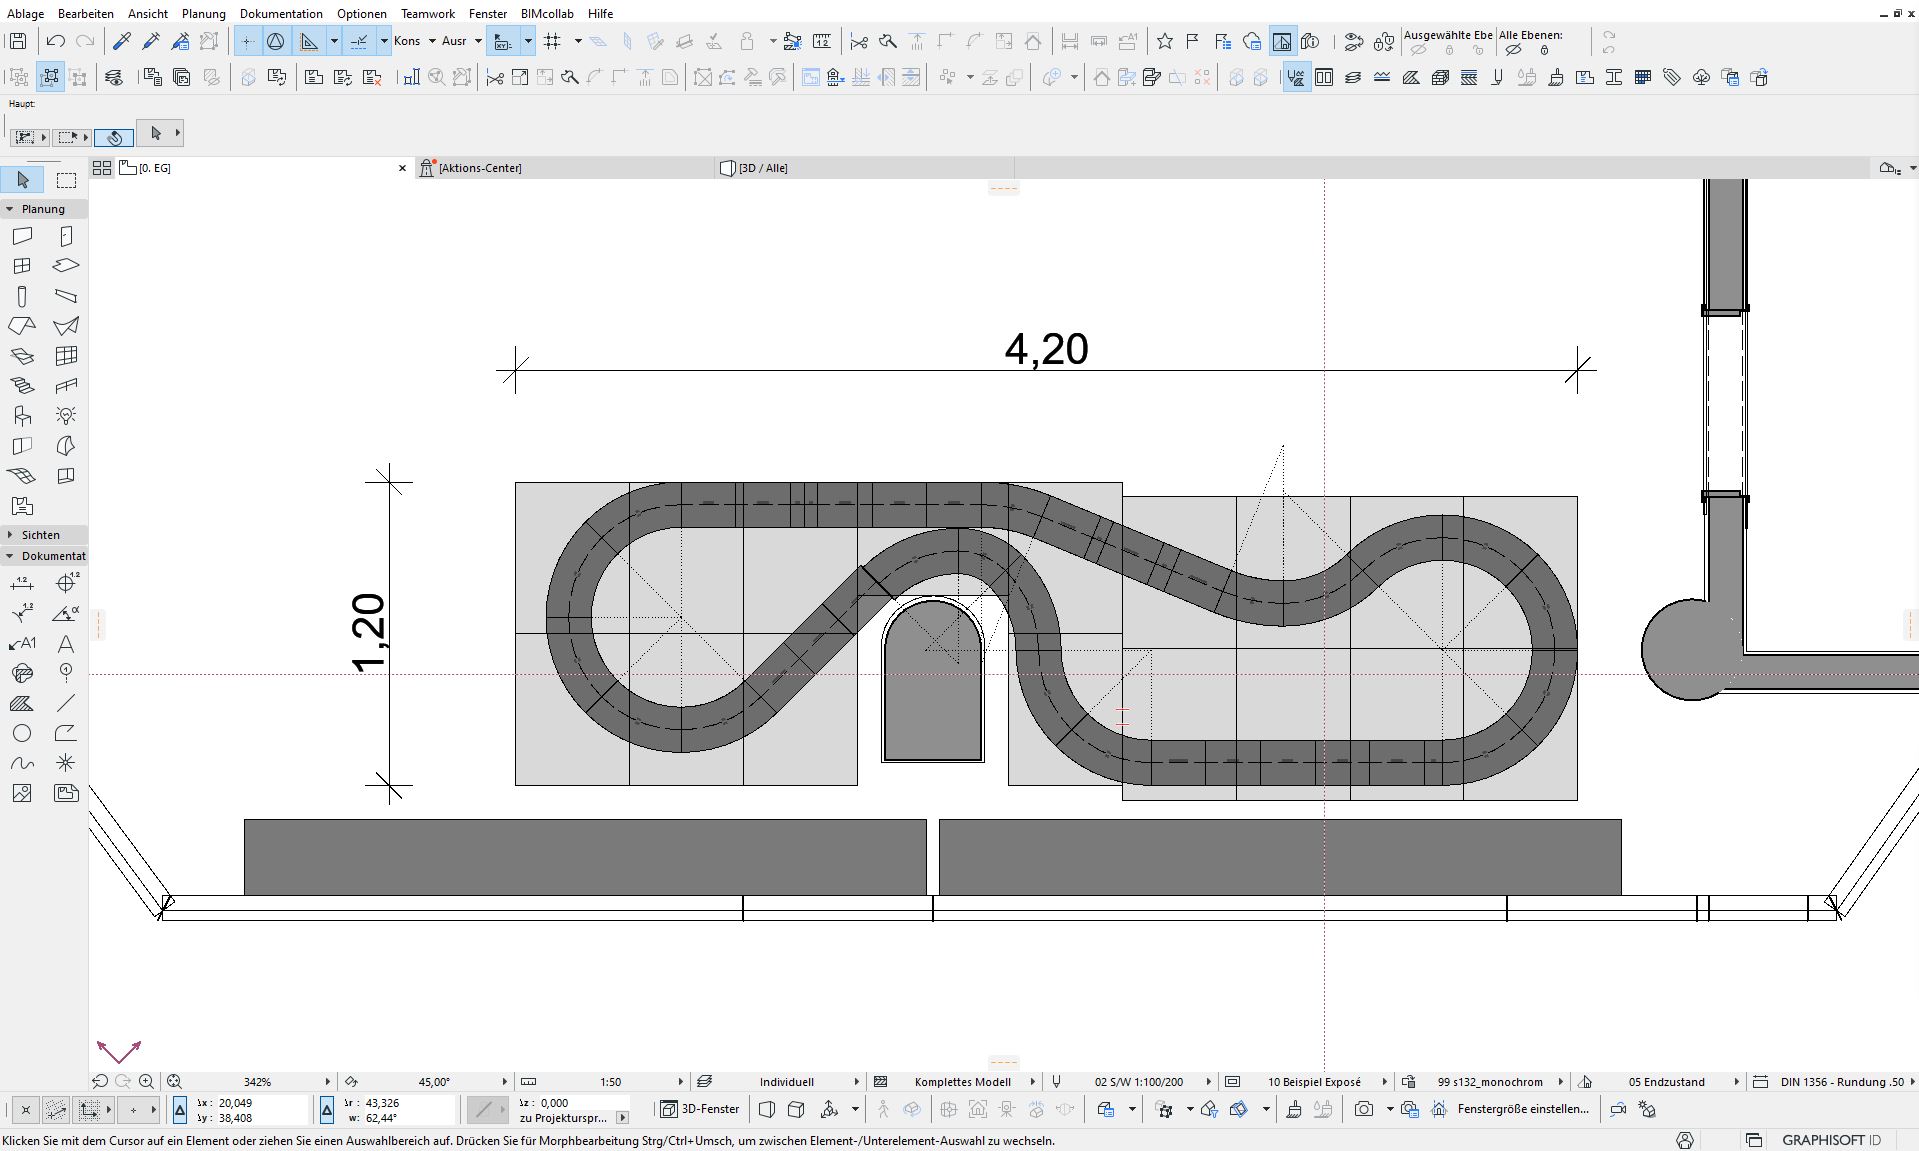The width and height of the screenshot is (1919, 1151).
Task: Click the 3D-Fenster button
Action: coord(700,1109)
